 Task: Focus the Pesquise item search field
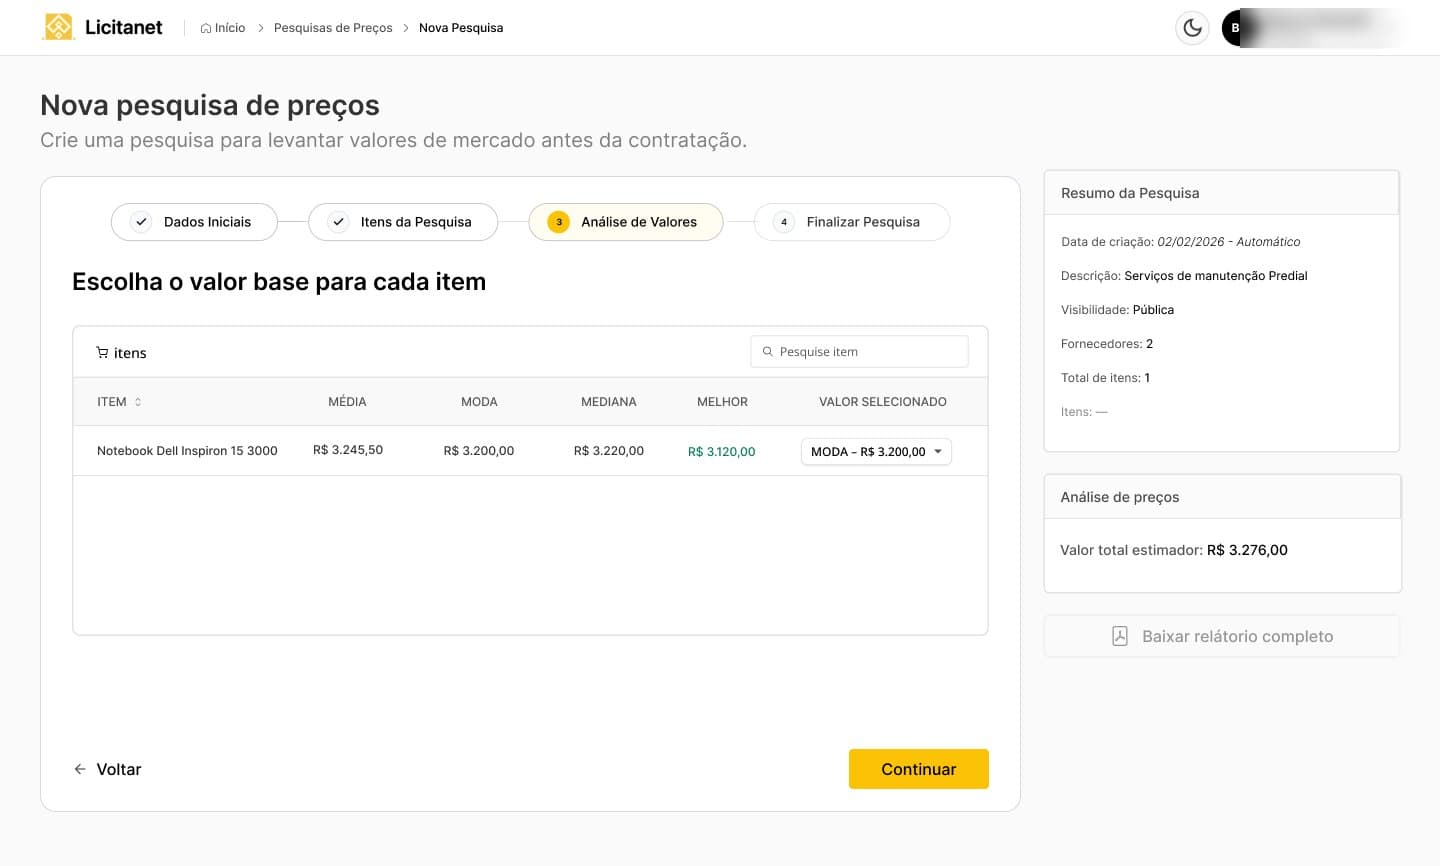pyautogui.click(x=860, y=352)
